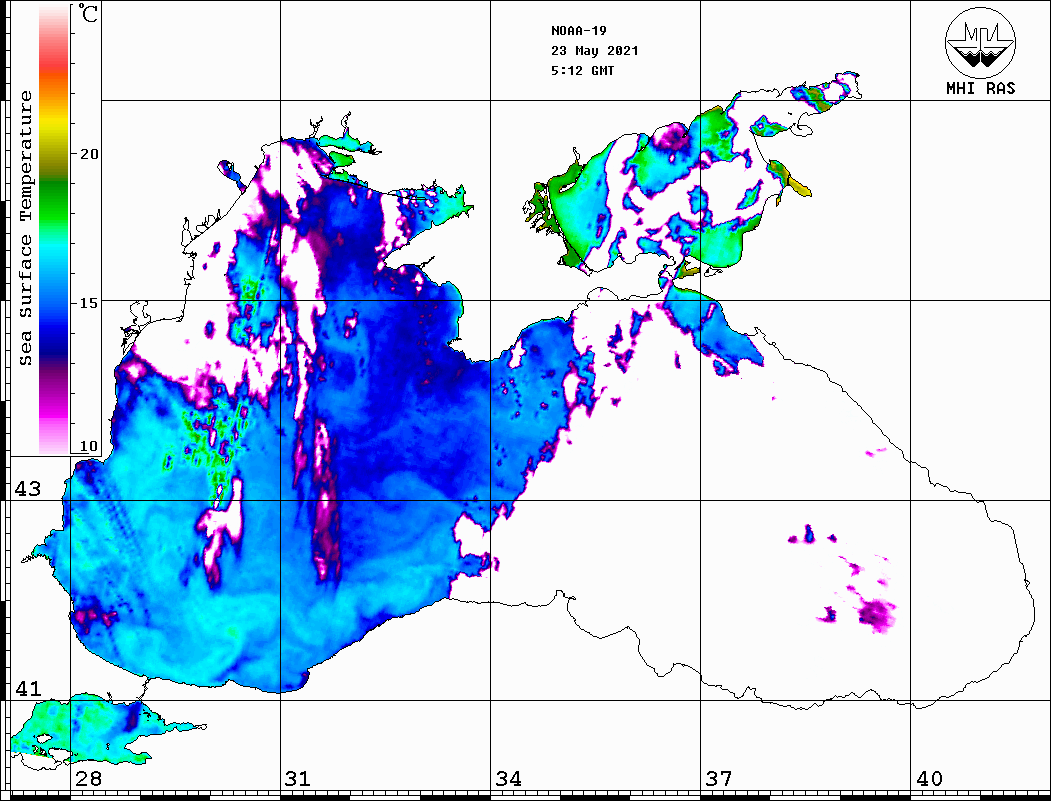Click the latitude label '43'
This screenshot has height=801, width=1051.
tap(27, 489)
